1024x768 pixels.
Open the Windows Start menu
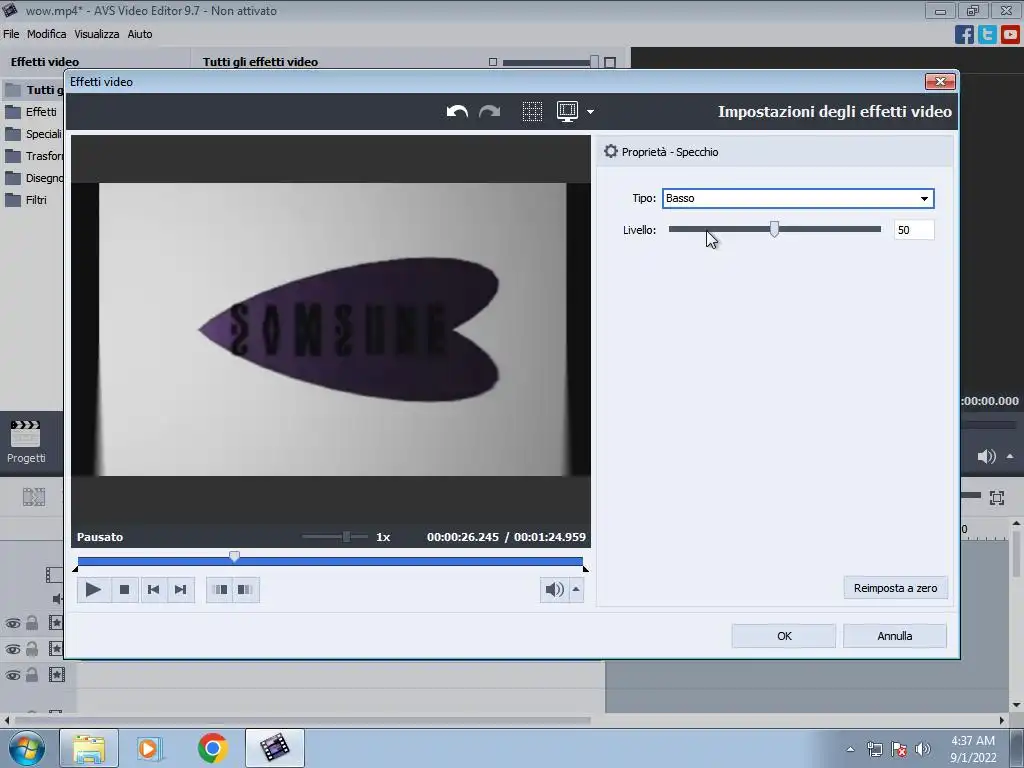pos(26,748)
